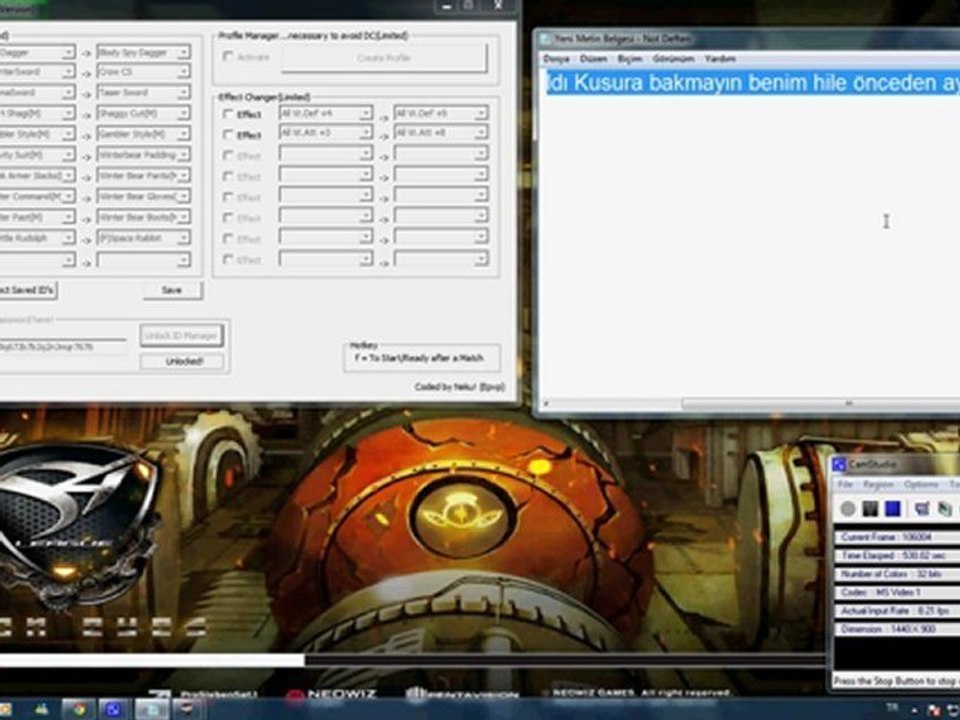Image resolution: width=960 pixels, height=720 pixels.
Task: Click the CamStudio title bar app icon
Action: click(839, 465)
